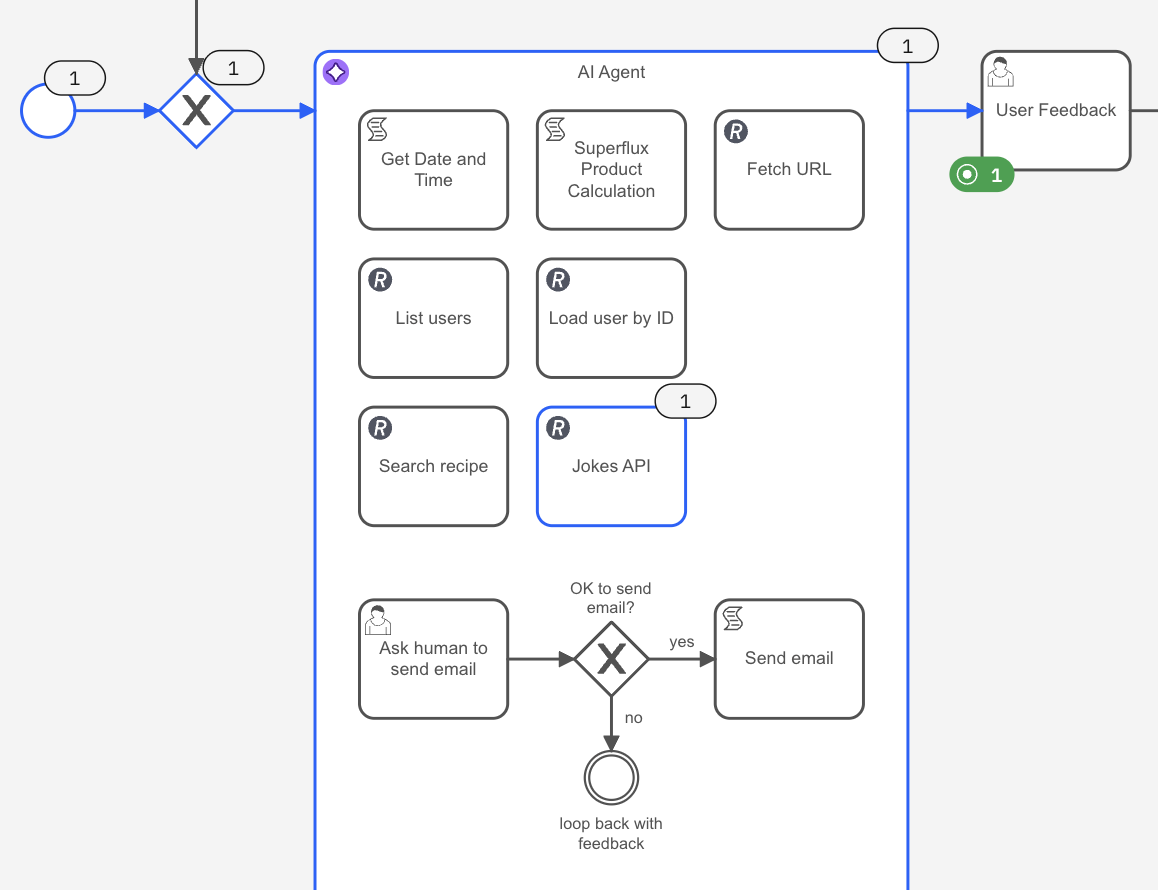Click the count badge on AI Agent corner
The height and width of the screenshot is (890, 1158).
point(907,46)
